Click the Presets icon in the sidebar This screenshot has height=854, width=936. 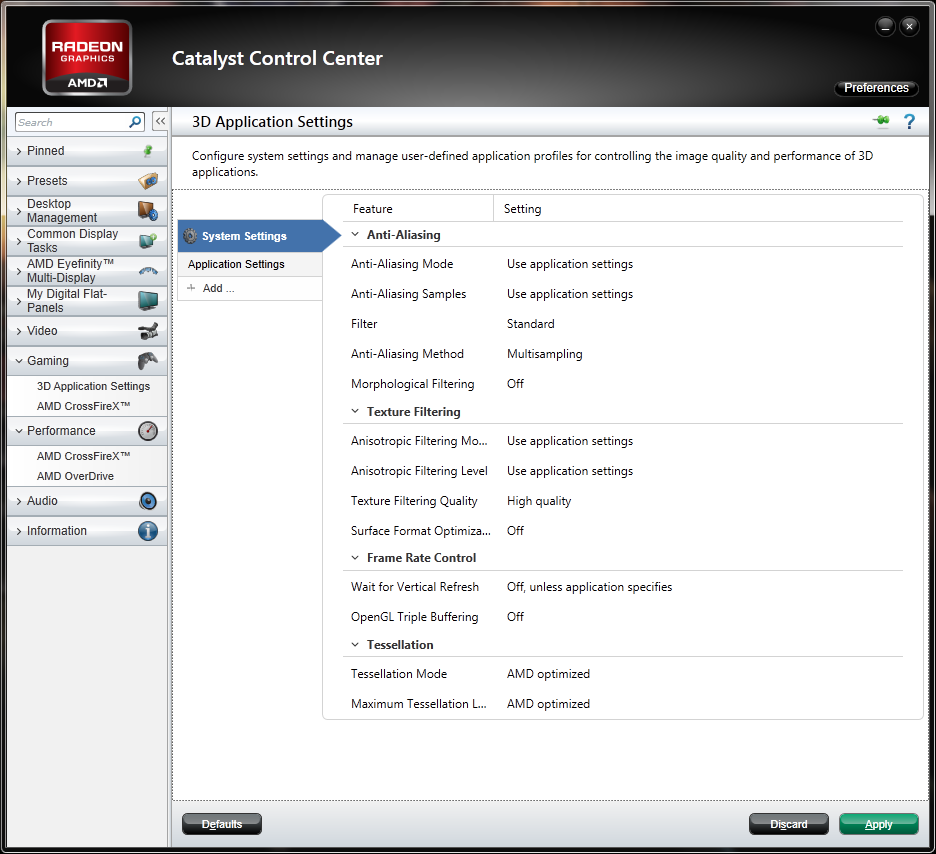point(148,181)
